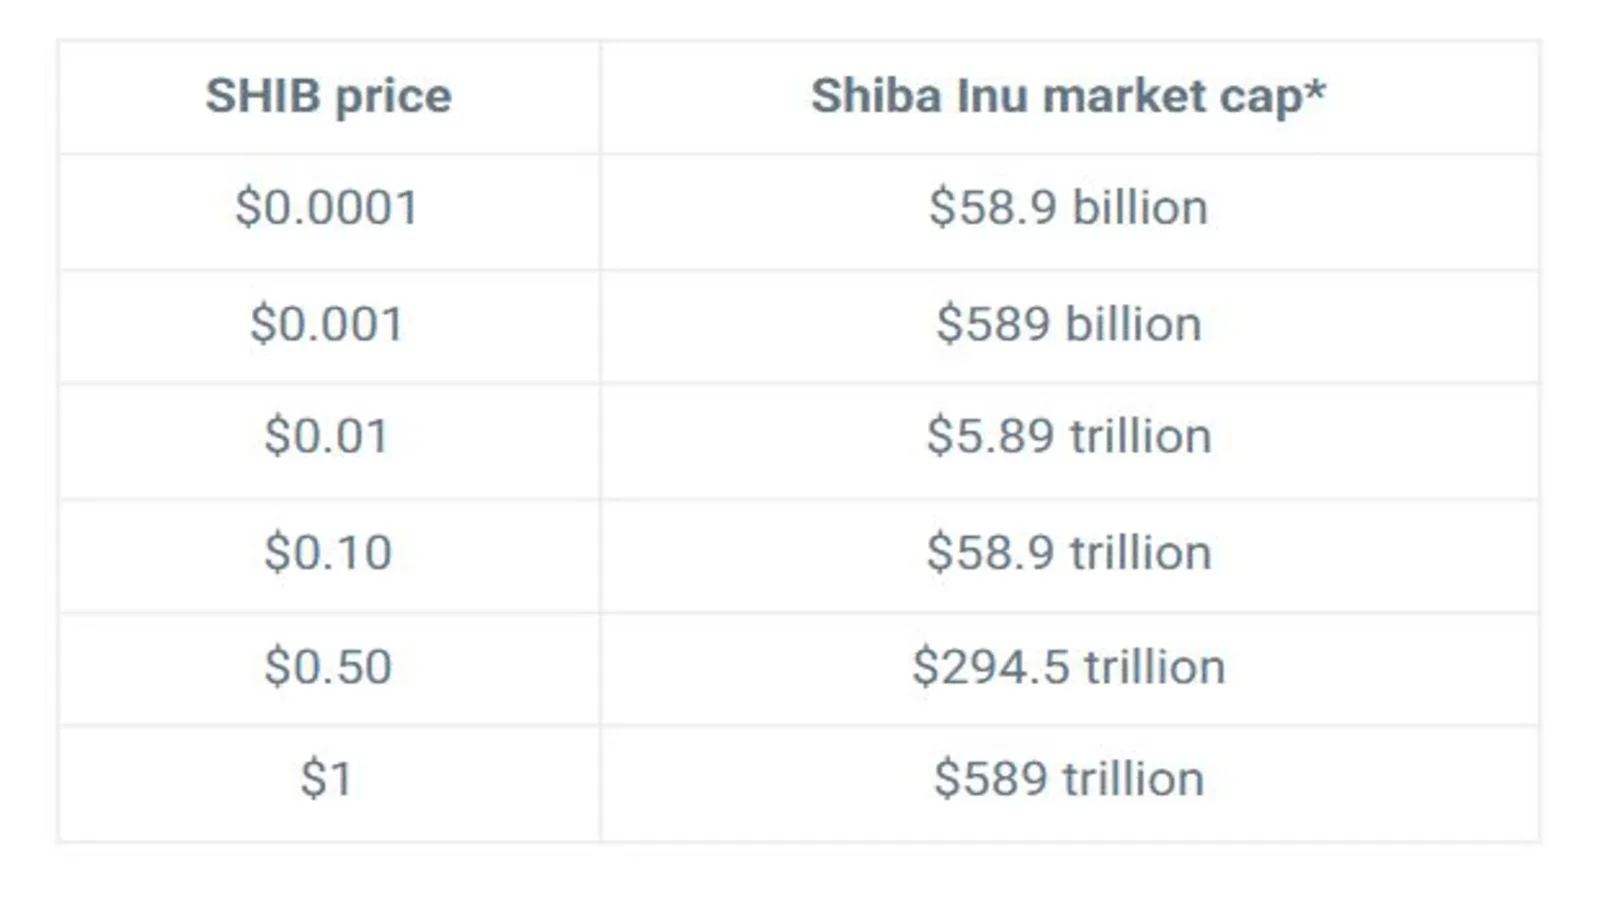Select the $58.9 trillion cell
The width and height of the screenshot is (1600, 900).
(x=1068, y=553)
